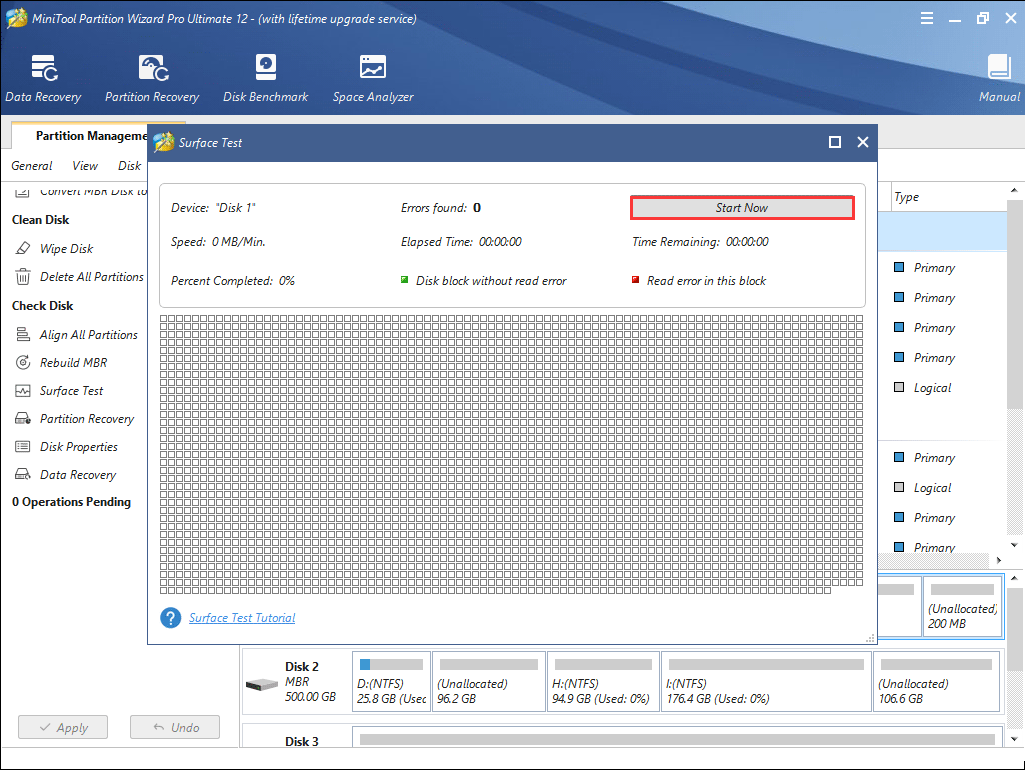Click the green no-read-error legend swatch

(x=405, y=280)
